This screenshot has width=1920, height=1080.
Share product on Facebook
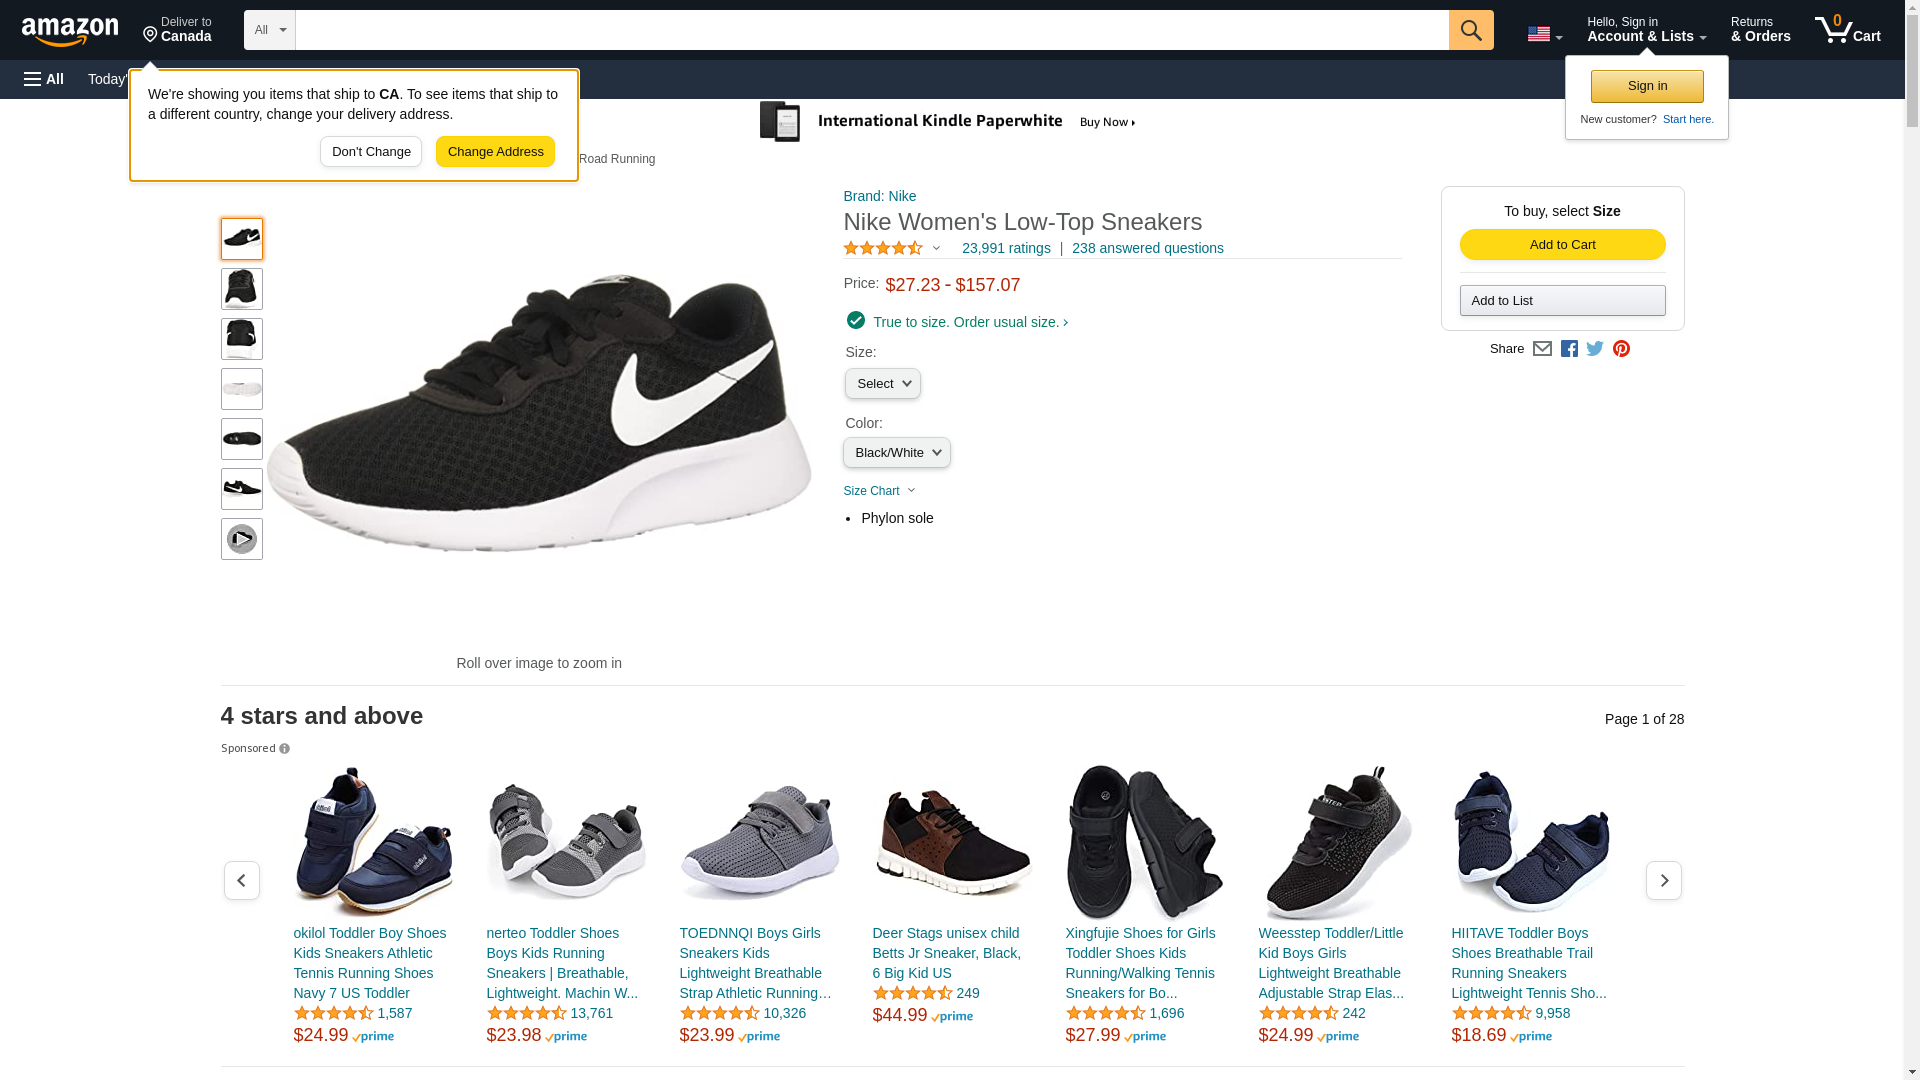(x=1569, y=349)
